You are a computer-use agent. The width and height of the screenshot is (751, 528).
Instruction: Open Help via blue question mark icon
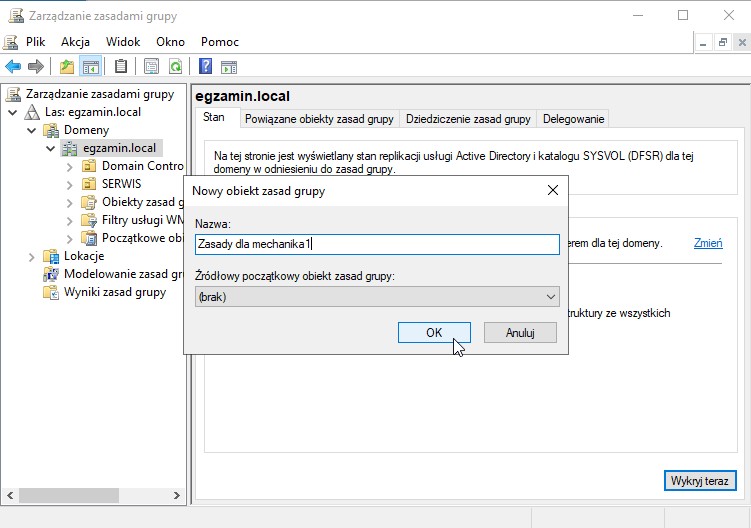(x=205, y=67)
